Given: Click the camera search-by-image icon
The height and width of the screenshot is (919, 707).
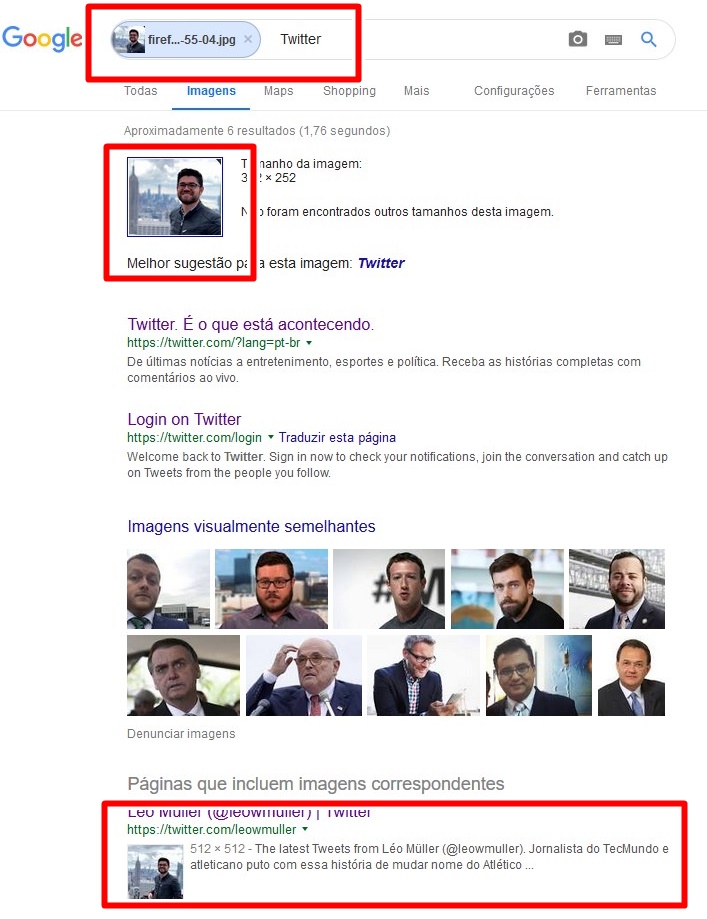Looking at the screenshot, I should tap(577, 39).
